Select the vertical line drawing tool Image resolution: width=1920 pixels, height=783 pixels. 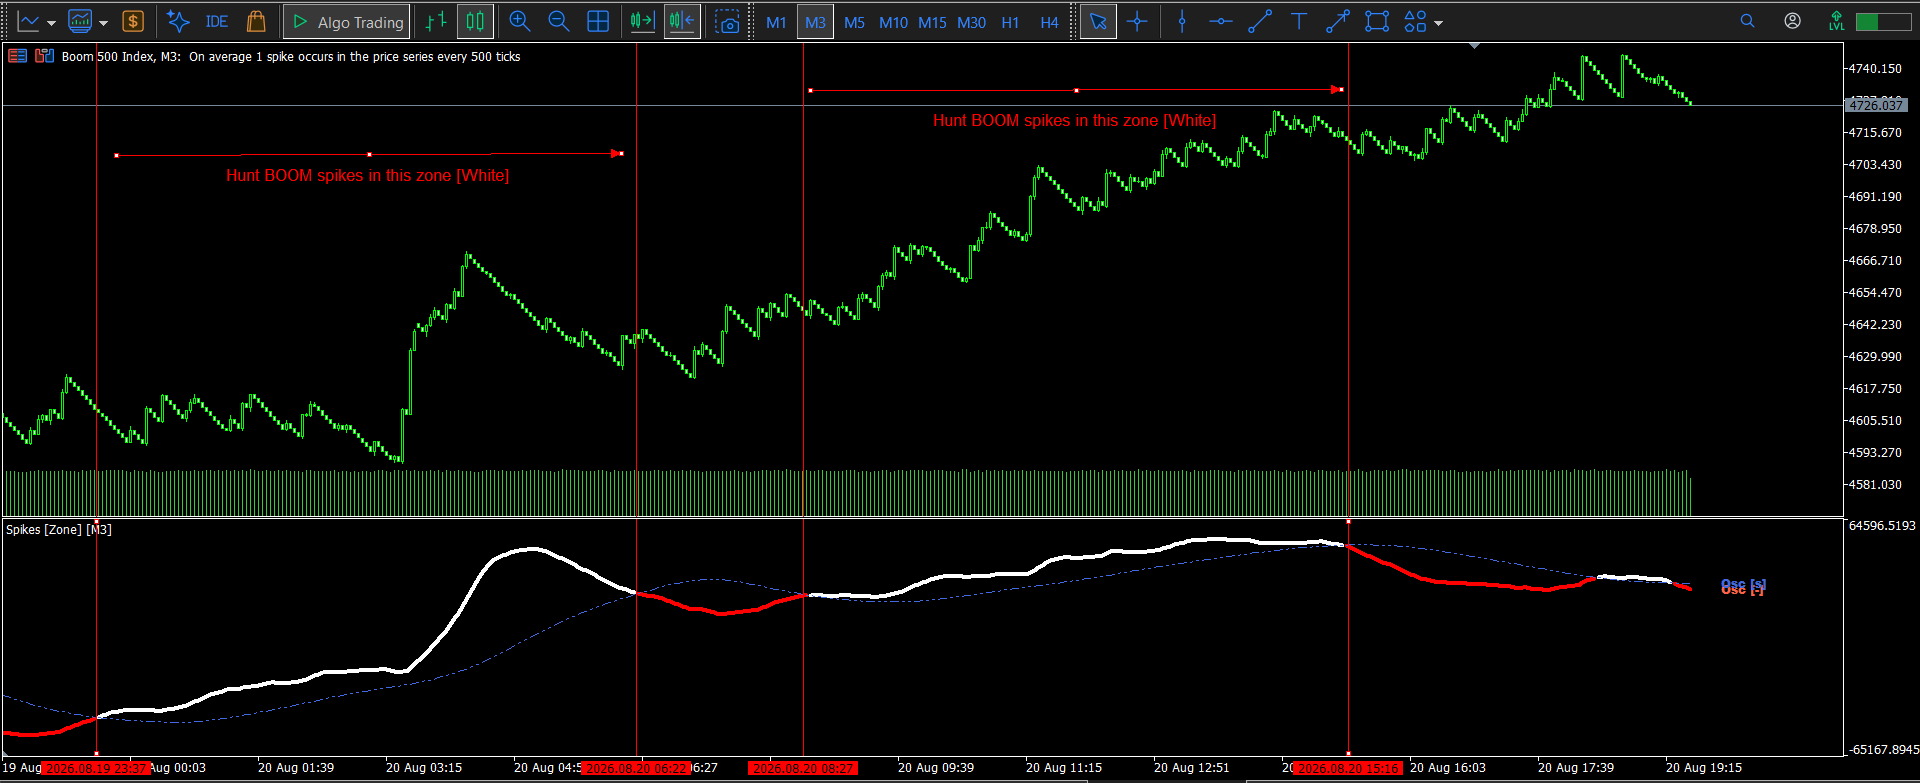tap(1182, 21)
